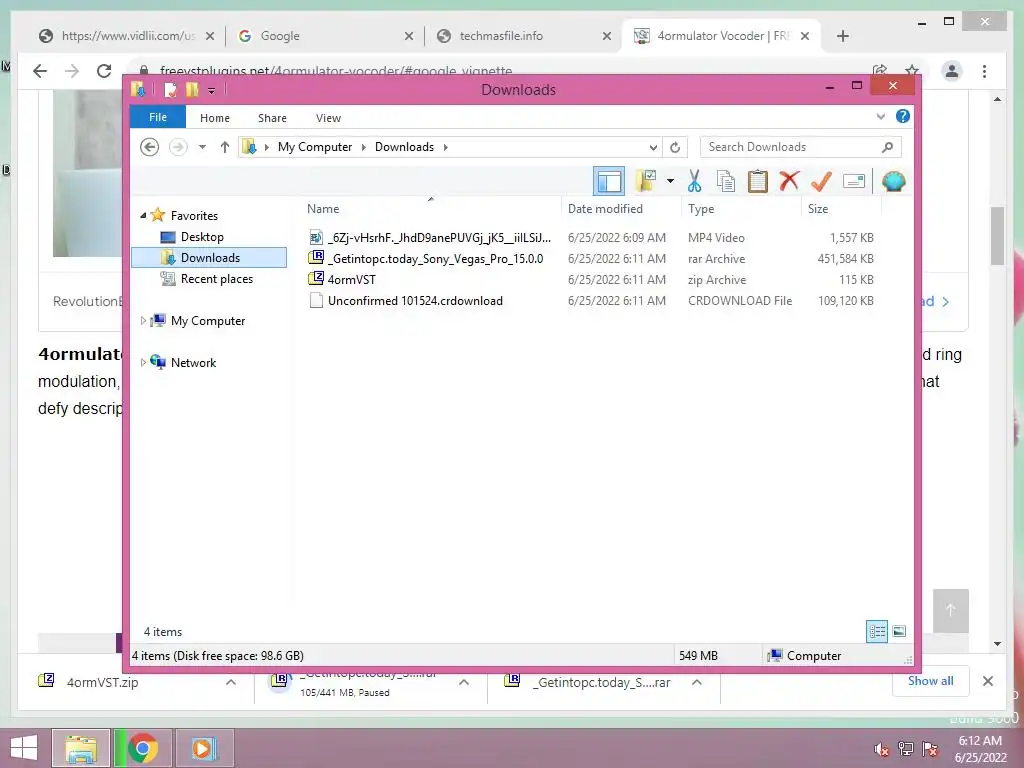Open the Customize Quick Access Toolbar dropdown

(x=212, y=91)
